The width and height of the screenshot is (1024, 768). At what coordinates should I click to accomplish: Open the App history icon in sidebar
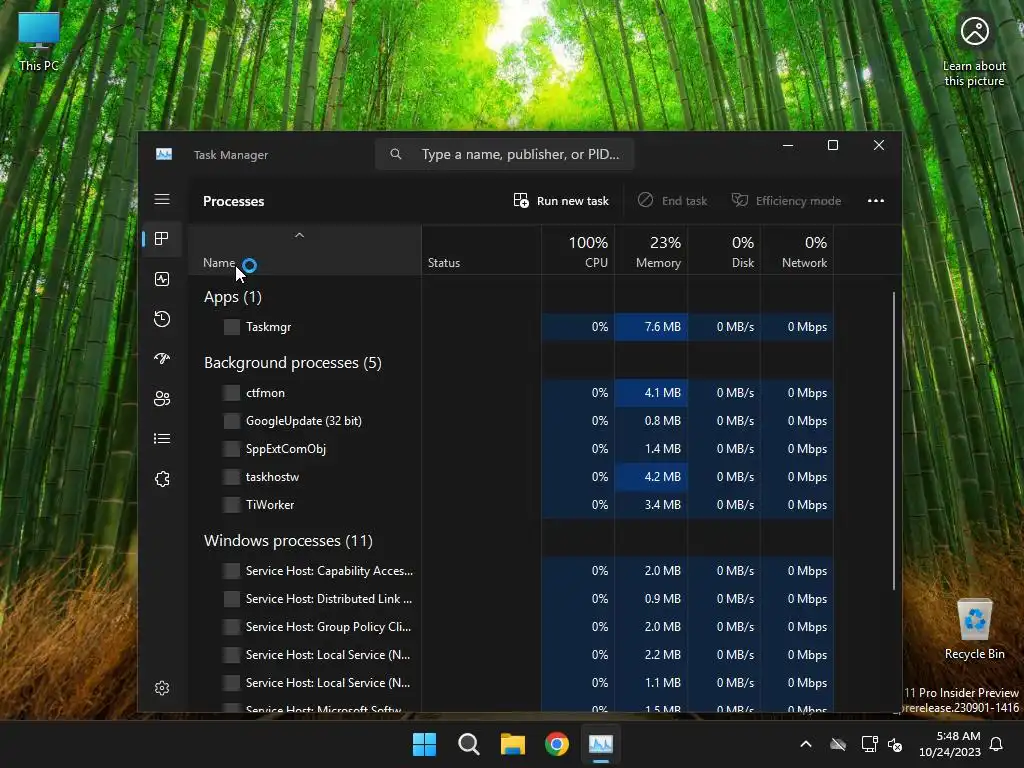162,319
